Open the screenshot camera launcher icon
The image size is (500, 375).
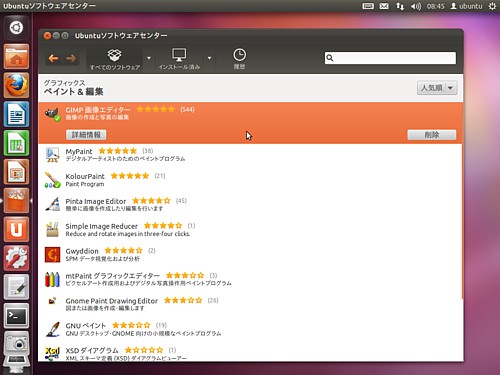coord(16,344)
